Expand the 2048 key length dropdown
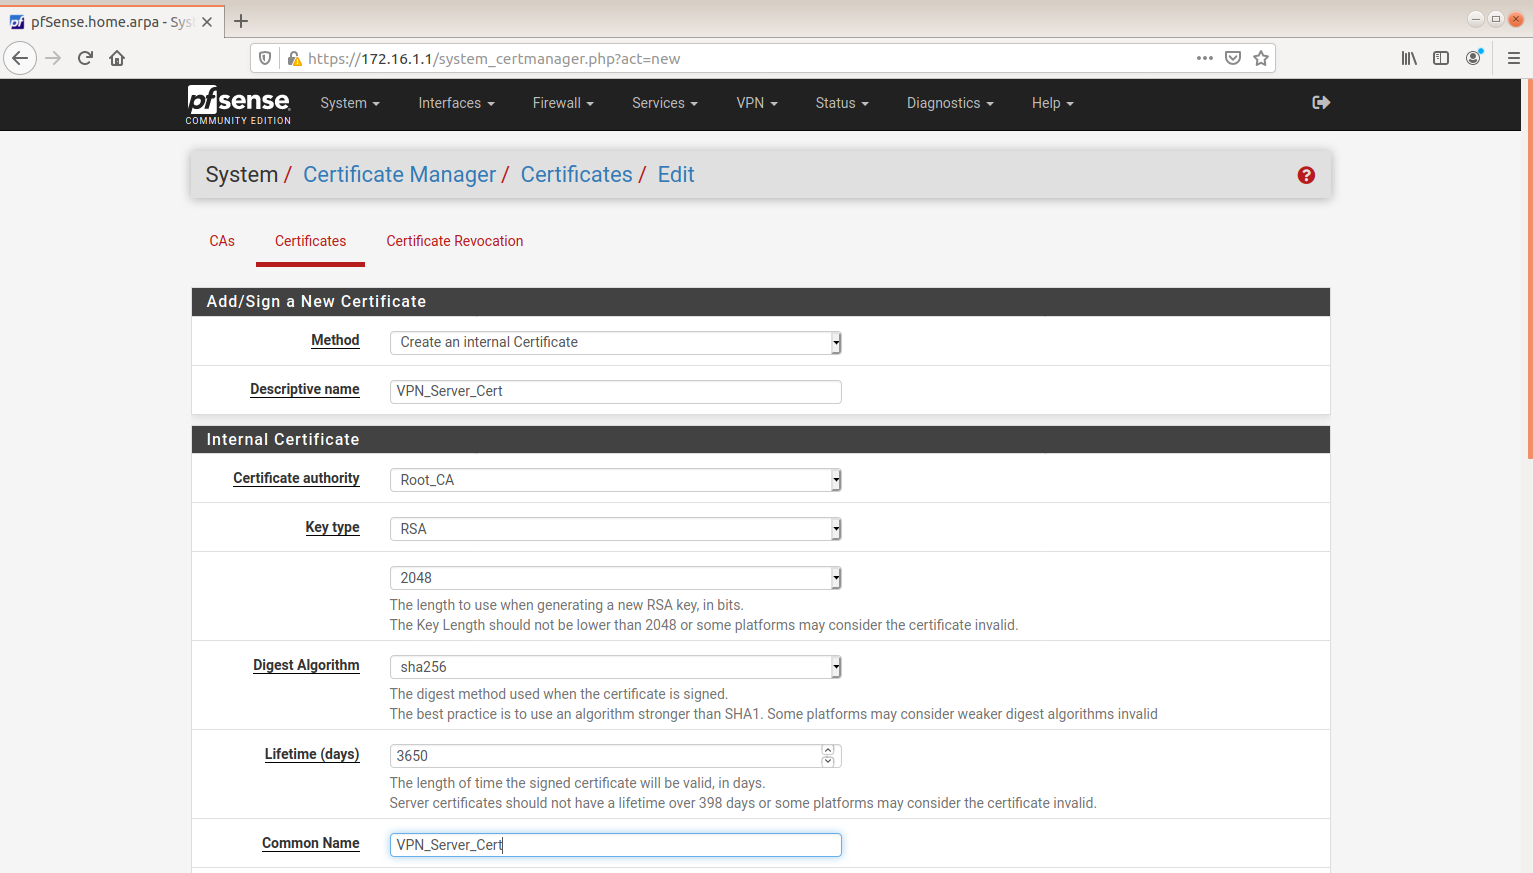 (x=615, y=578)
